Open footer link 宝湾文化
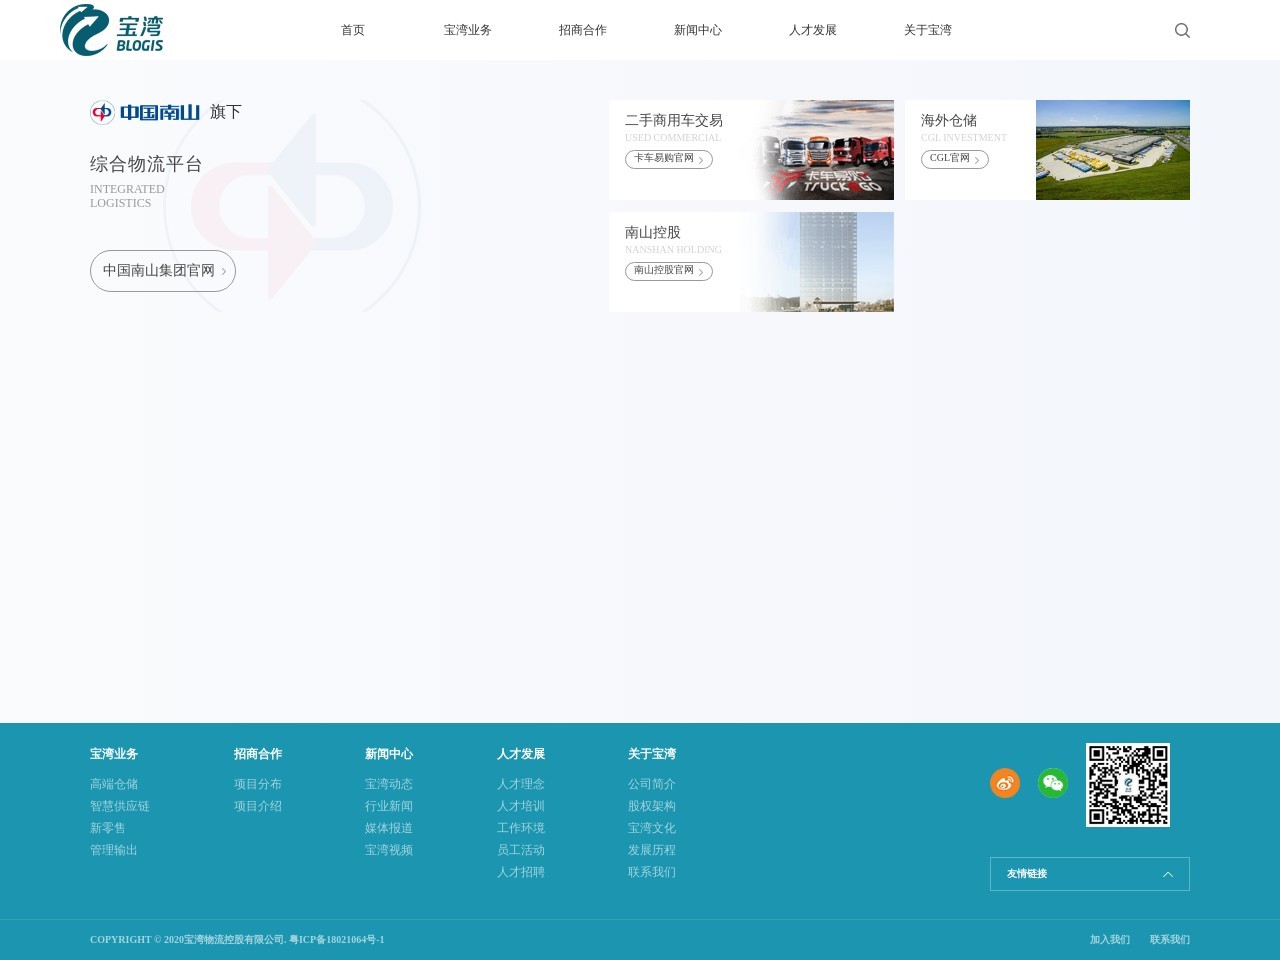This screenshot has height=960, width=1280. pos(652,828)
